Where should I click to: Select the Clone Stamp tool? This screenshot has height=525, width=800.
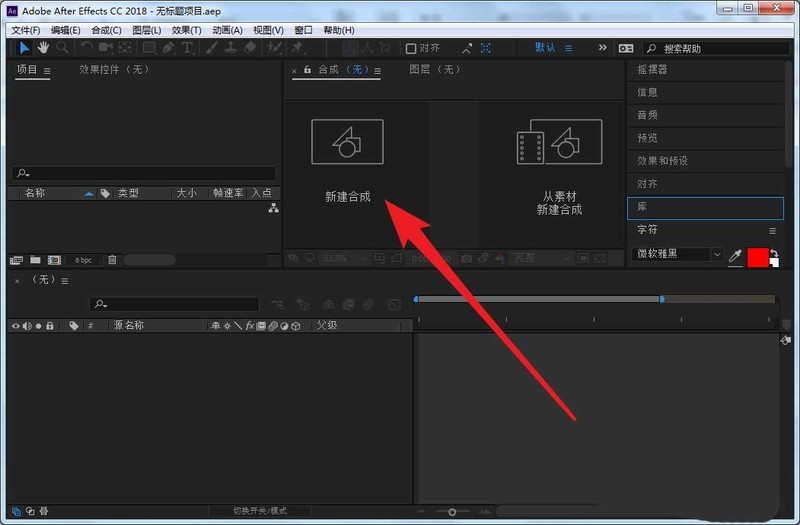pyautogui.click(x=231, y=48)
